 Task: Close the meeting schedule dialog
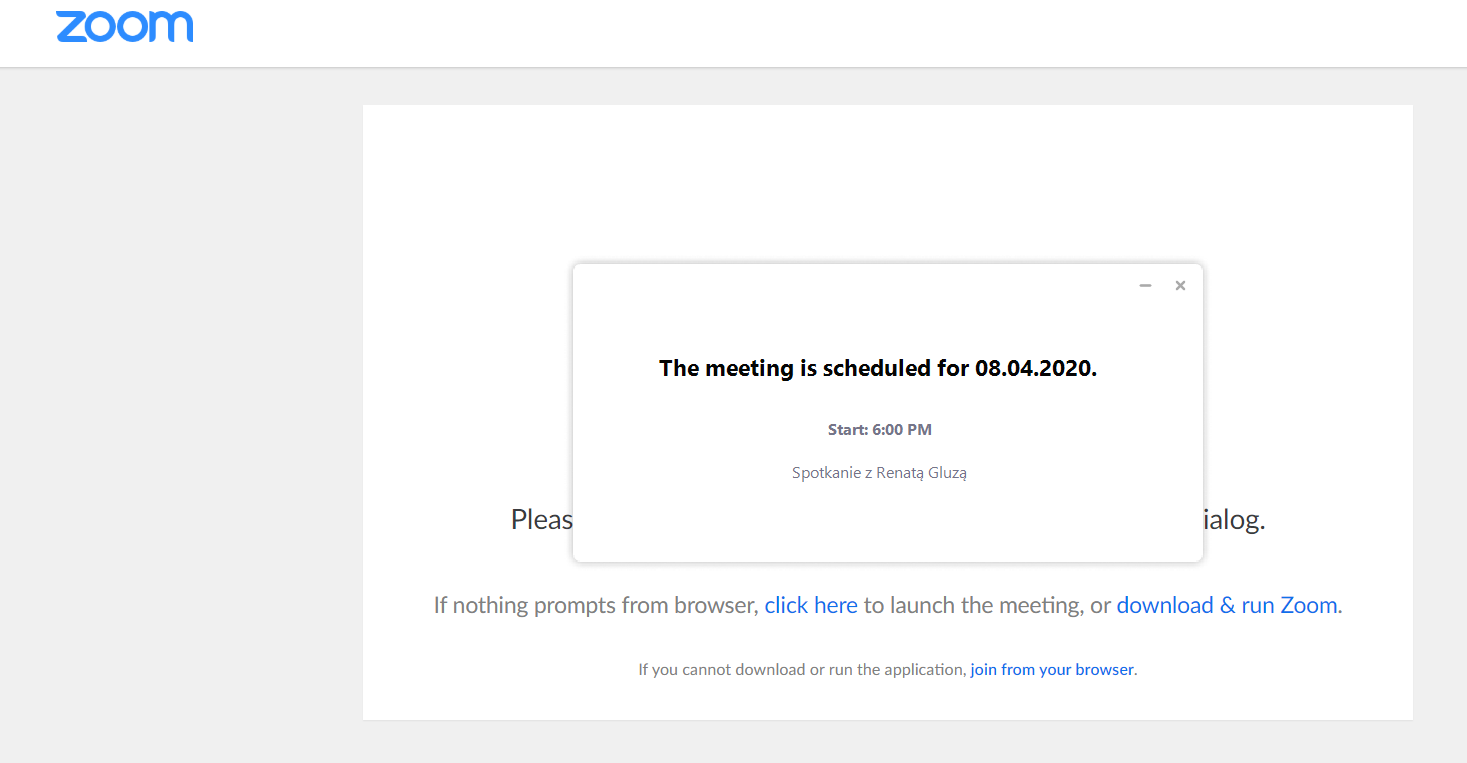pyautogui.click(x=1180, y=286)
